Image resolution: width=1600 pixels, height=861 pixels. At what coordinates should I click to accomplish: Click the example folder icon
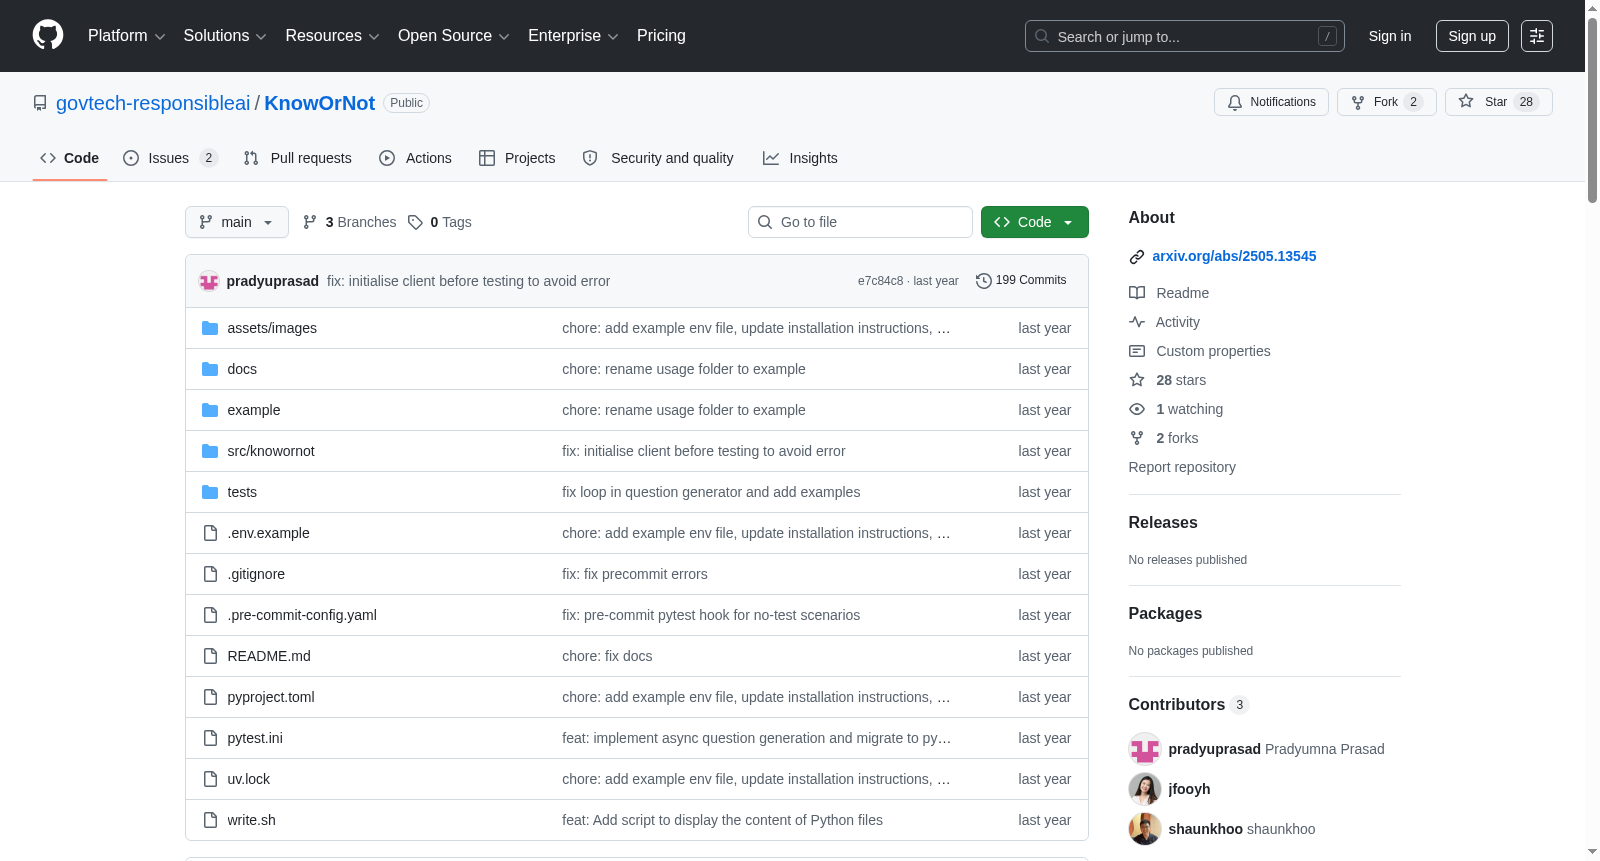coord(210,410)
